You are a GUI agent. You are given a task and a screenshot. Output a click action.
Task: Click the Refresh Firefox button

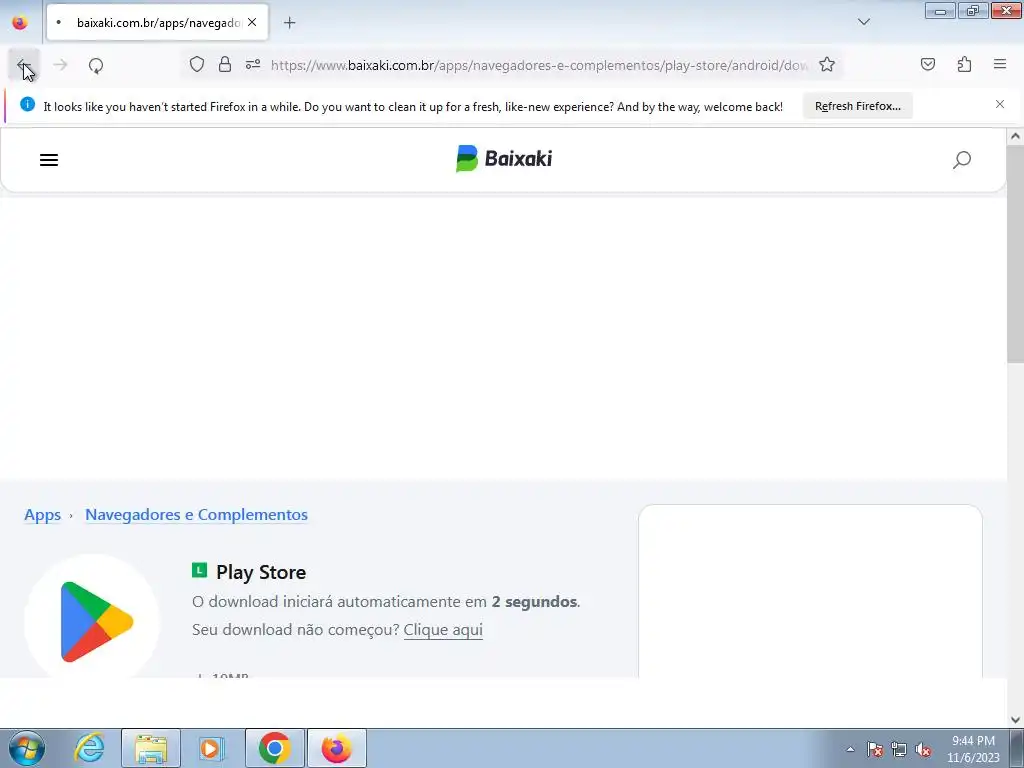[857, 106]
